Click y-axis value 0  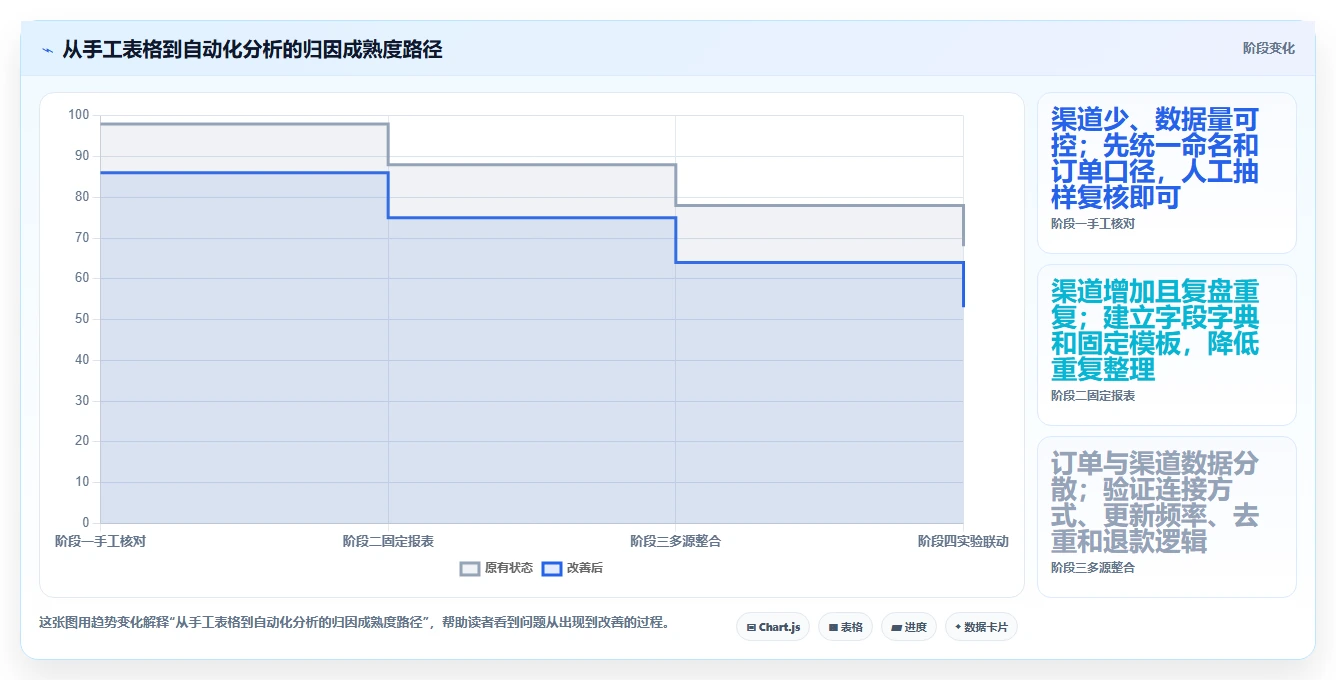pyautogui.click(x=85, y=523)
